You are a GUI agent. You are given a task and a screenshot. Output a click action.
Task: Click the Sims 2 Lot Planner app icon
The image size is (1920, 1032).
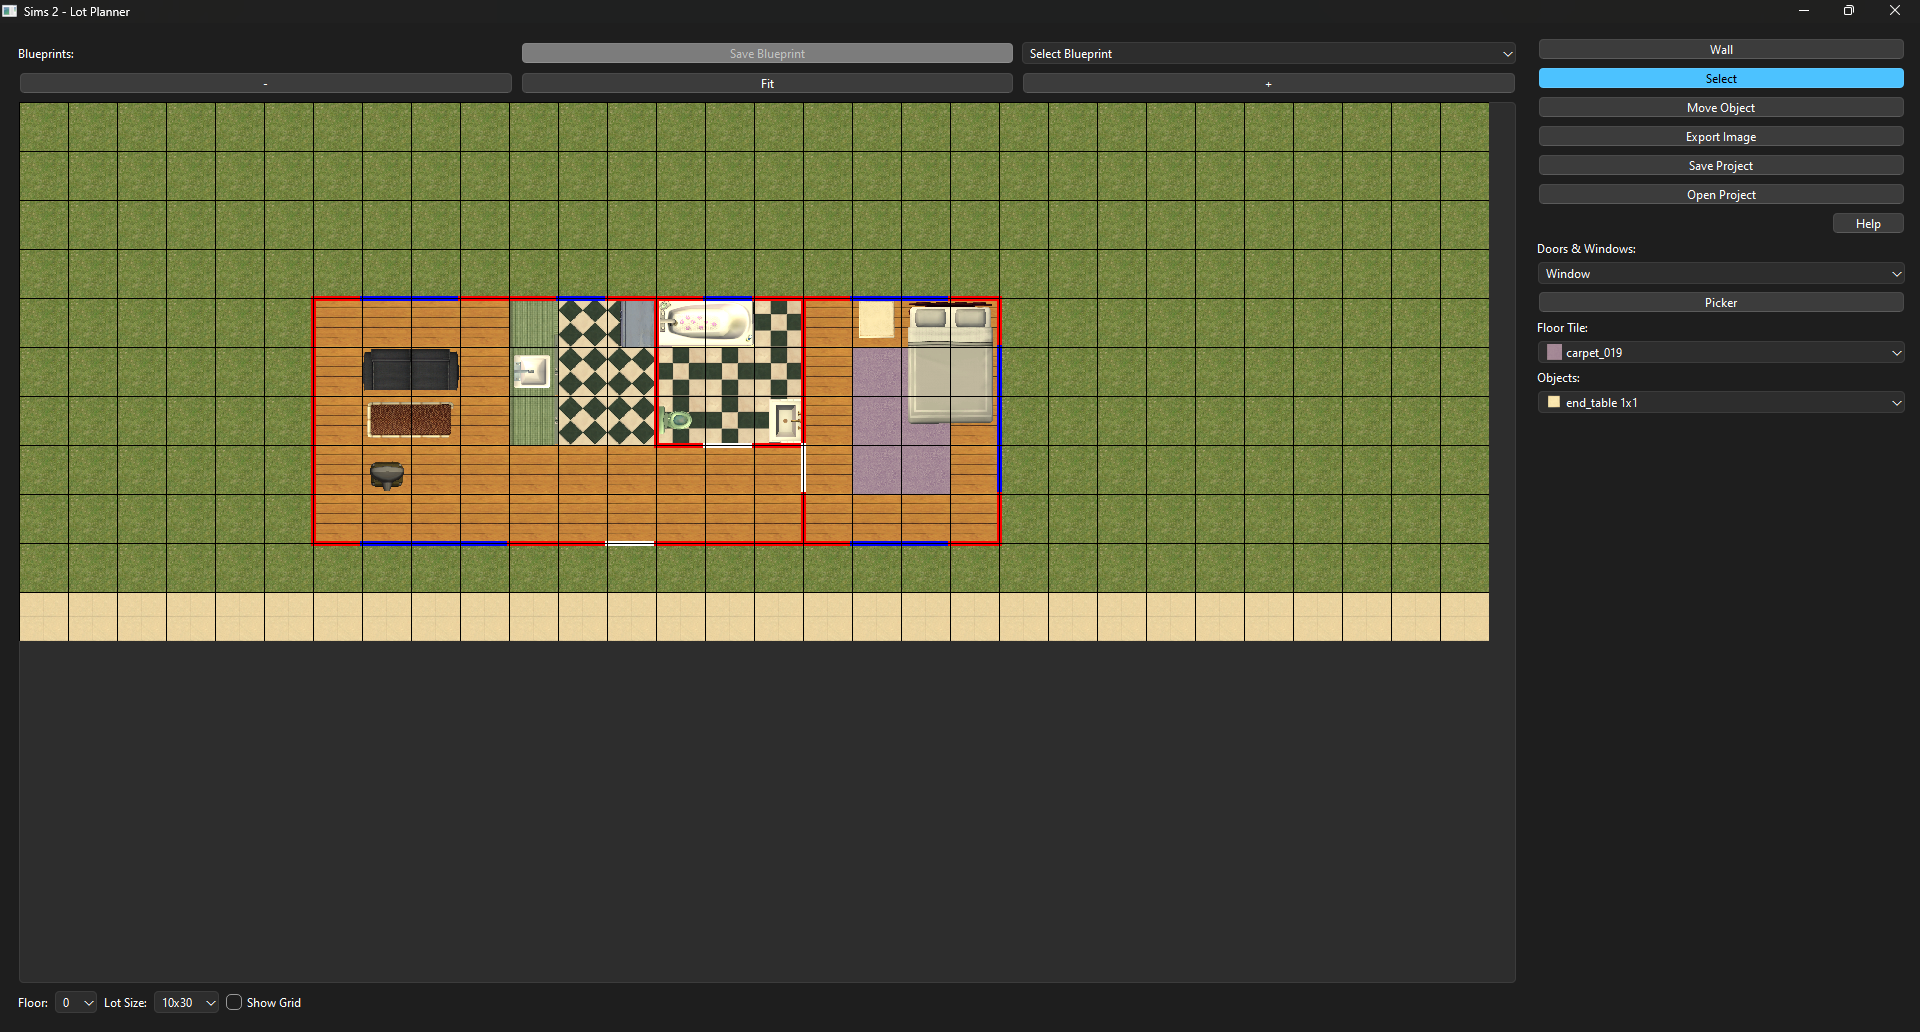point(10,11)
